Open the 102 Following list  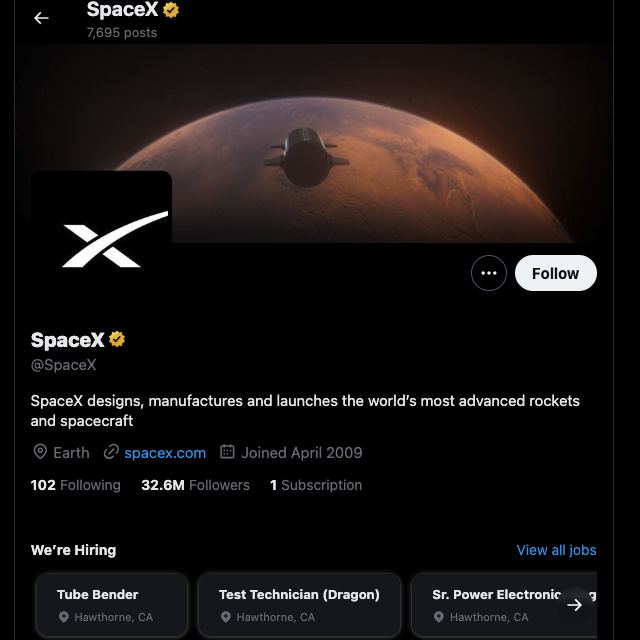coord(76,485)
